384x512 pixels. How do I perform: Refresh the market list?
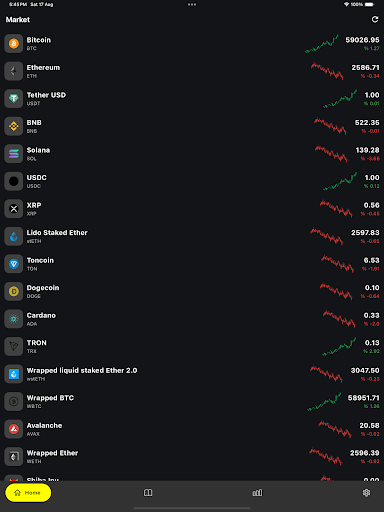375,20
